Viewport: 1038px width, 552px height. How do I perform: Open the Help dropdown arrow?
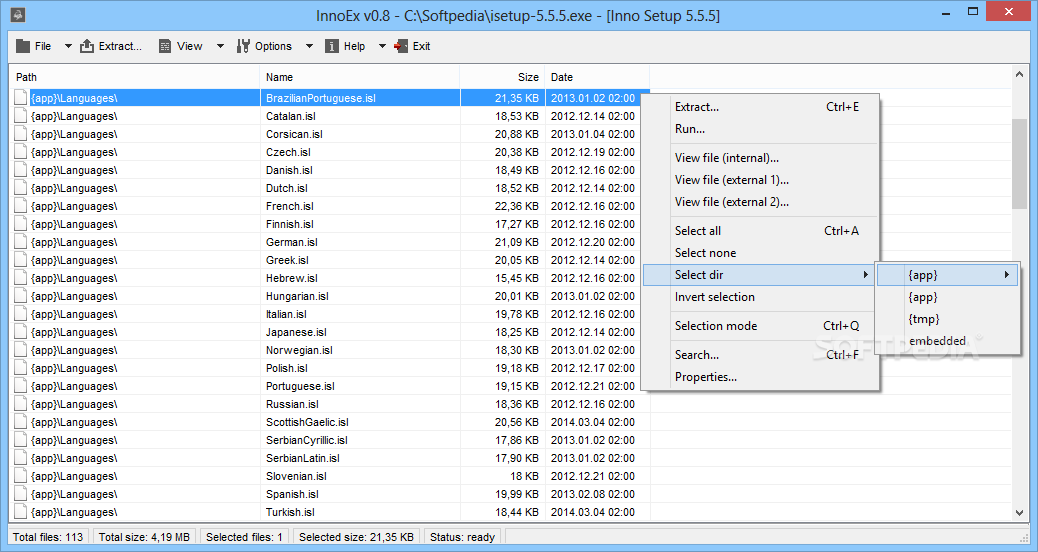pos(382,46)
